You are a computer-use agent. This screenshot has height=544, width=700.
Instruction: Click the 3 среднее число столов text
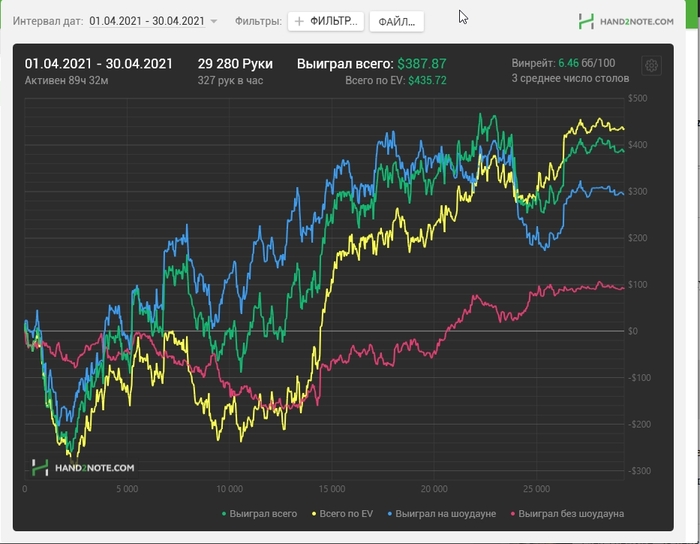[571, 79]
